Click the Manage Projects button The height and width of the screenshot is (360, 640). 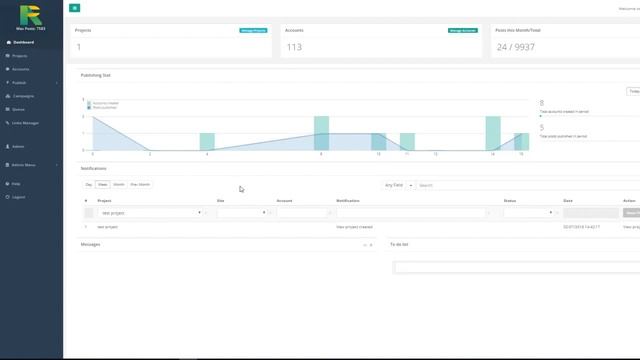(x=253, y=31)
